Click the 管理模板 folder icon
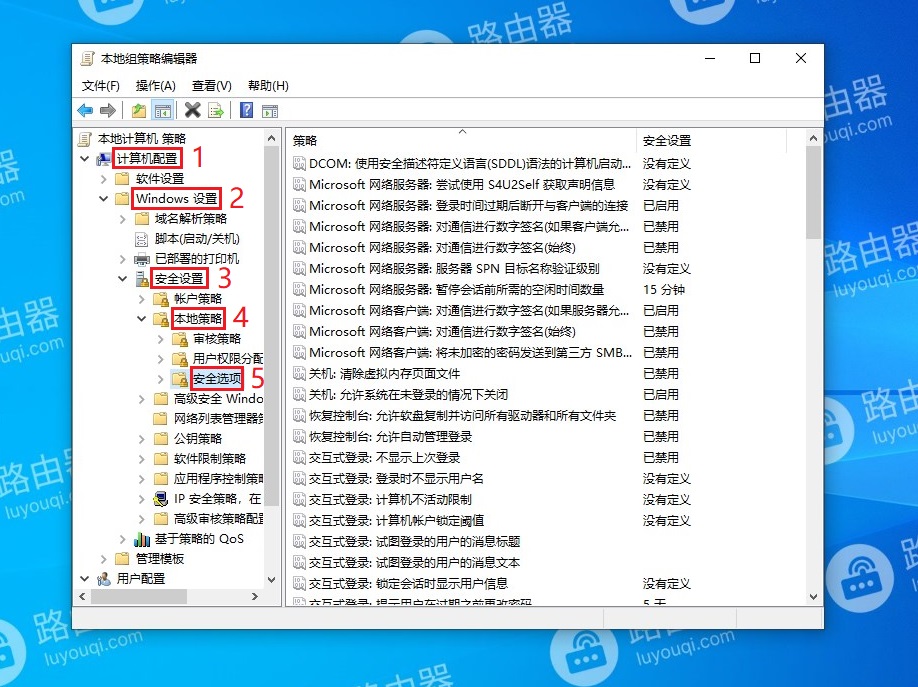The height and width of the screenshot is (687, 918). [x=122, y=559]
